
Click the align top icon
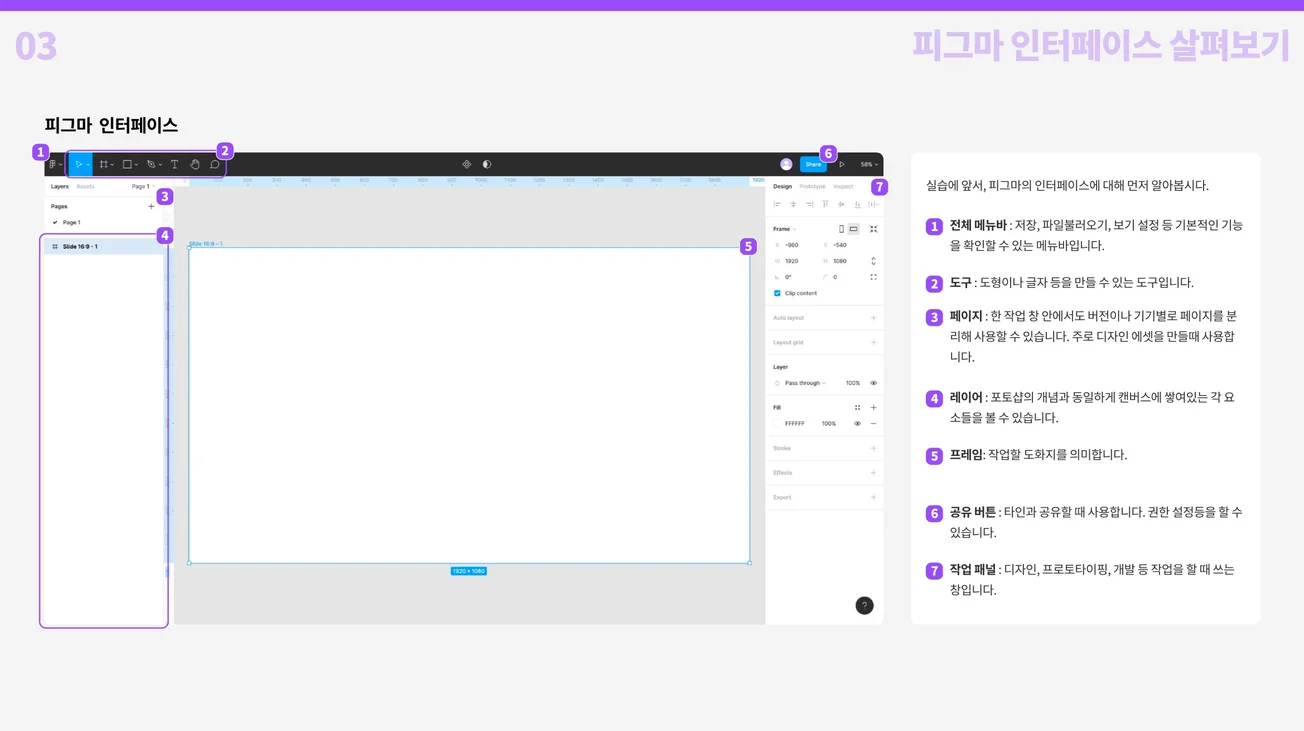825,204
